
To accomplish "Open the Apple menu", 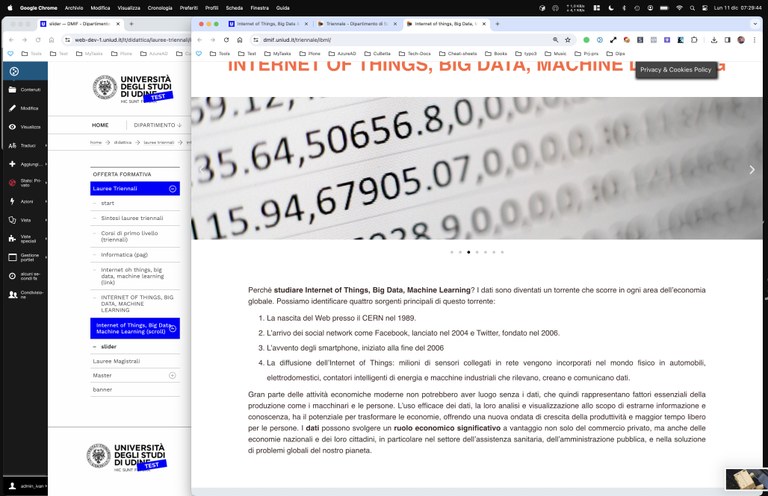I will (x=10, y=8).
